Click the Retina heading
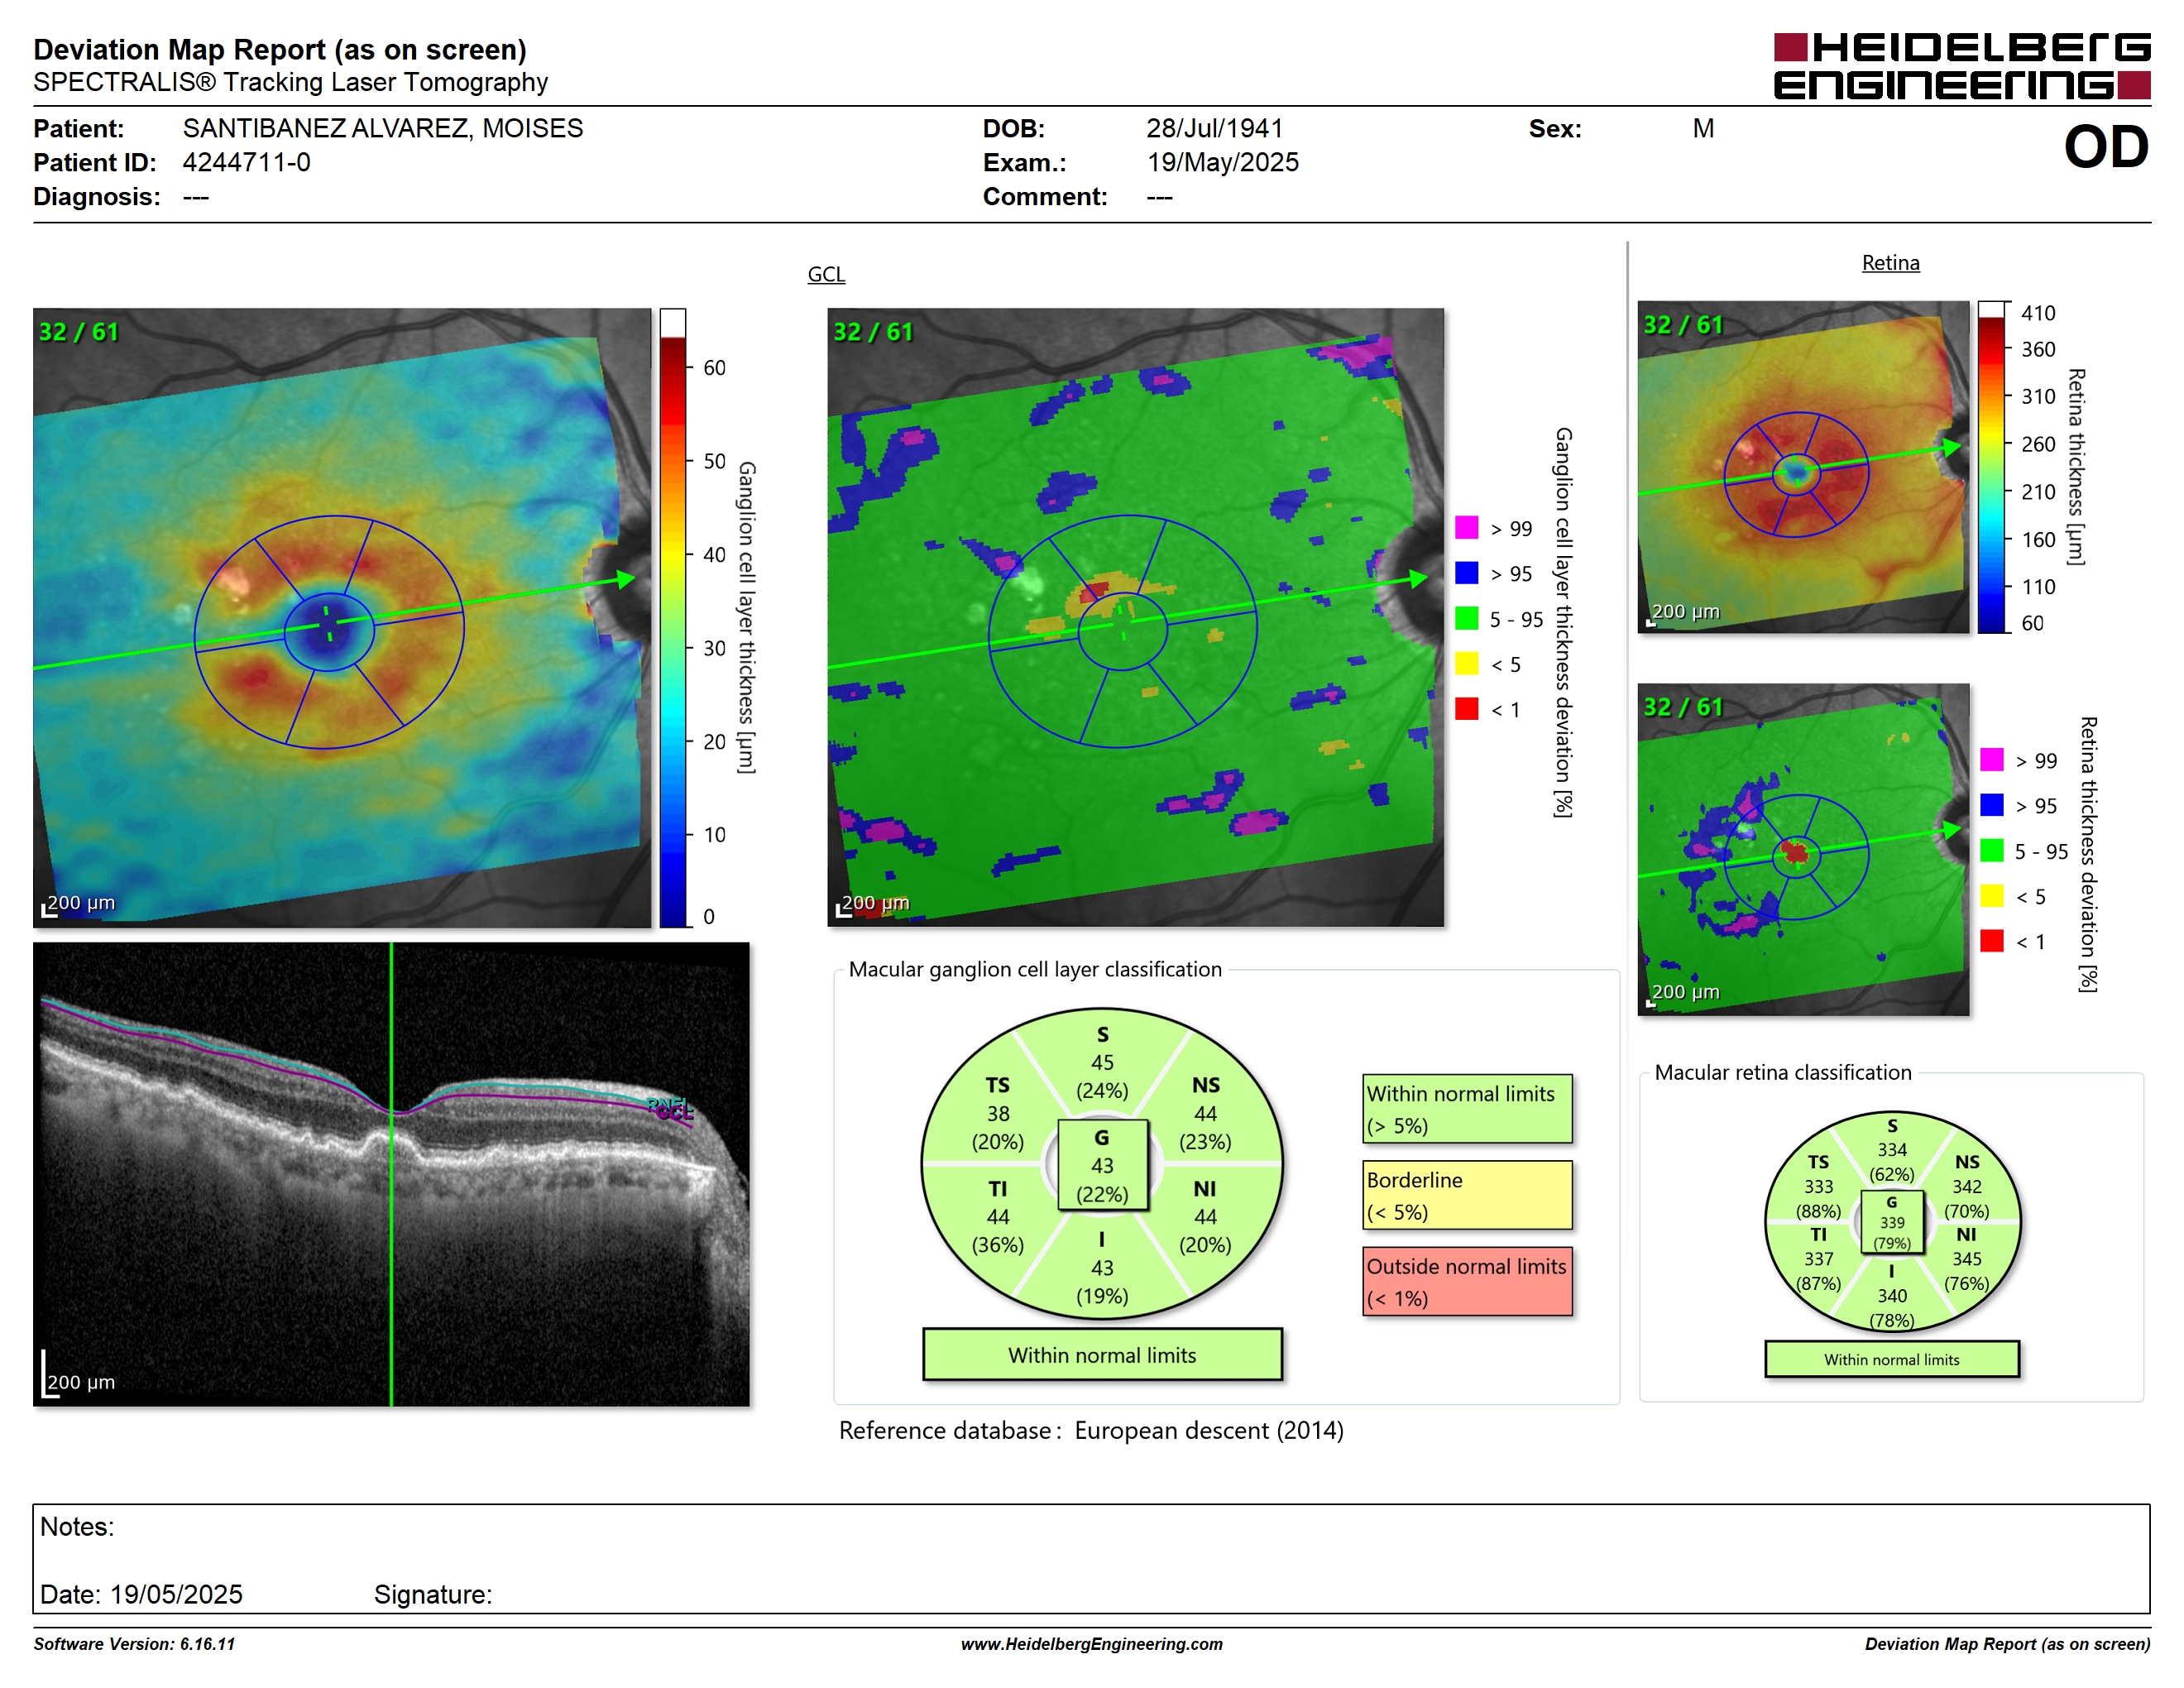 tap(1890, 263)
